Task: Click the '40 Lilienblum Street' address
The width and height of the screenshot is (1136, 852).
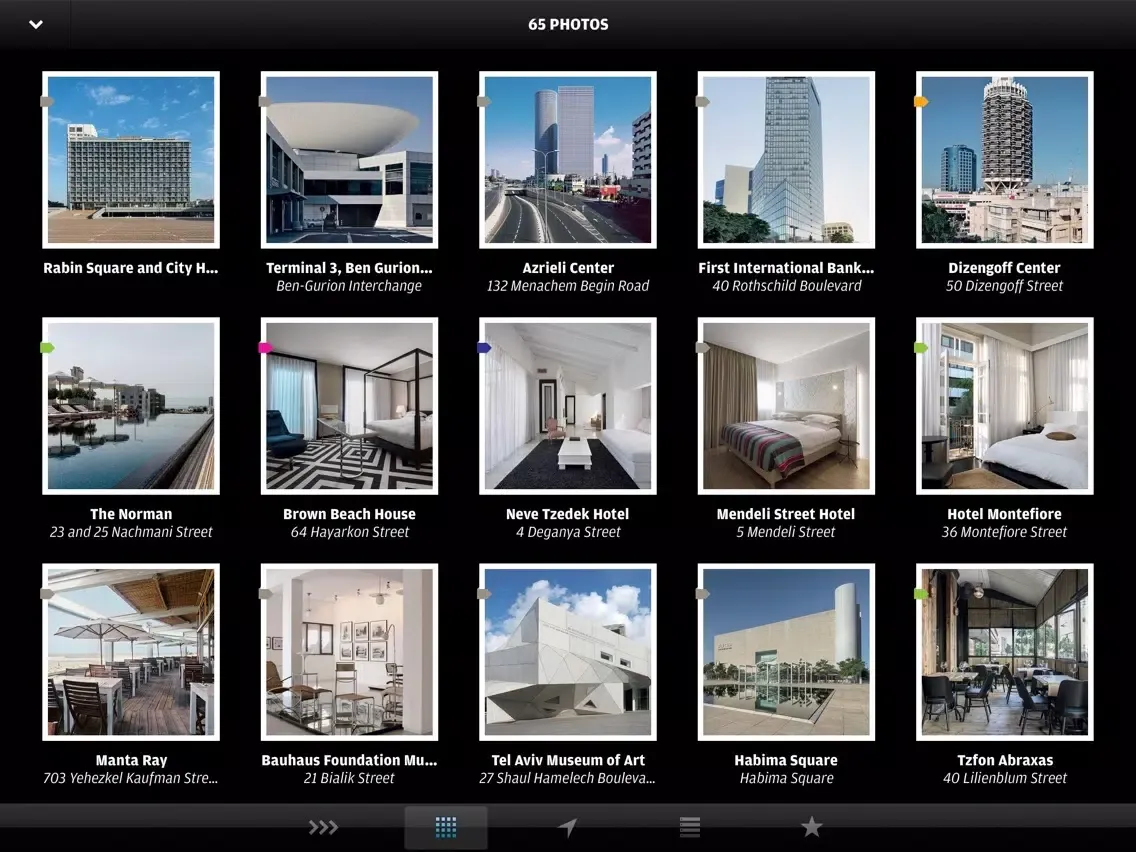Action: [1004, 779]
